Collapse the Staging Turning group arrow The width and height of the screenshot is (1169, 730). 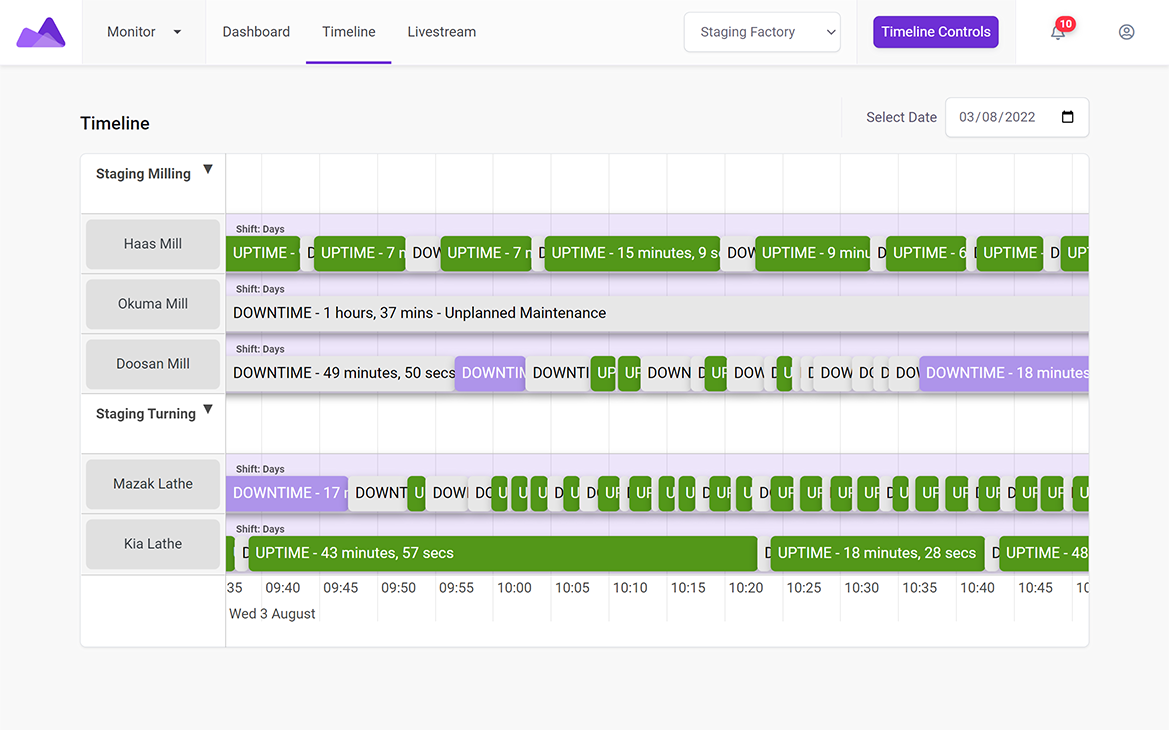208,410
